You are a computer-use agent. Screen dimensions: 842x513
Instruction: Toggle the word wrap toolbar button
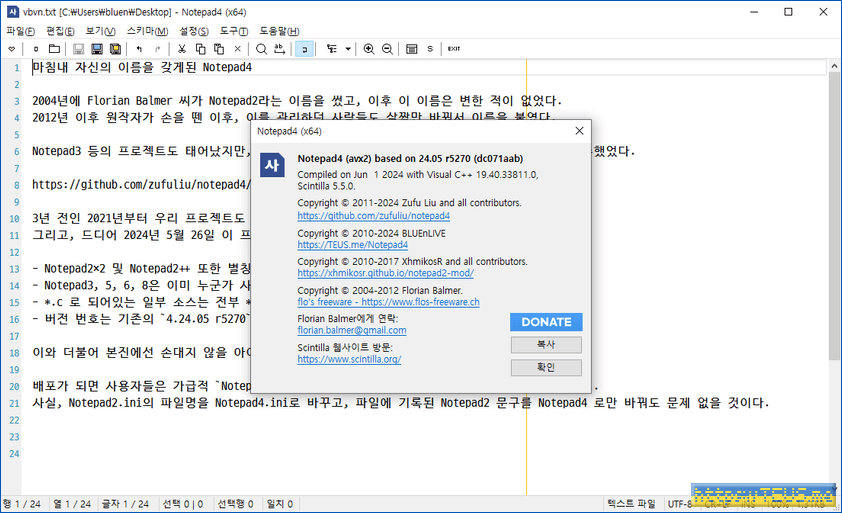pyautogui.click(x=304, y=49)
